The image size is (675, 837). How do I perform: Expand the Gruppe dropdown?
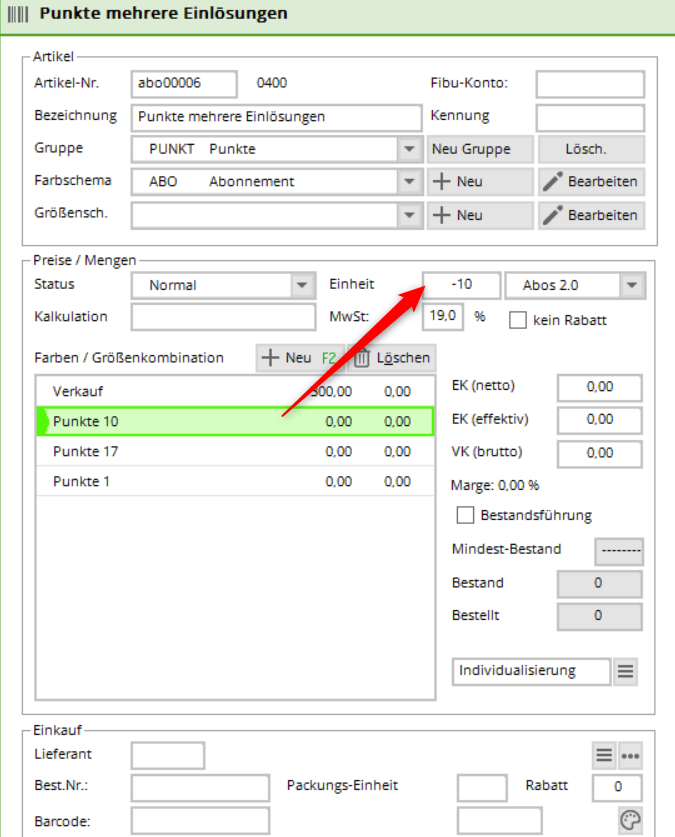pyautogui.click(x=409, y=149)
